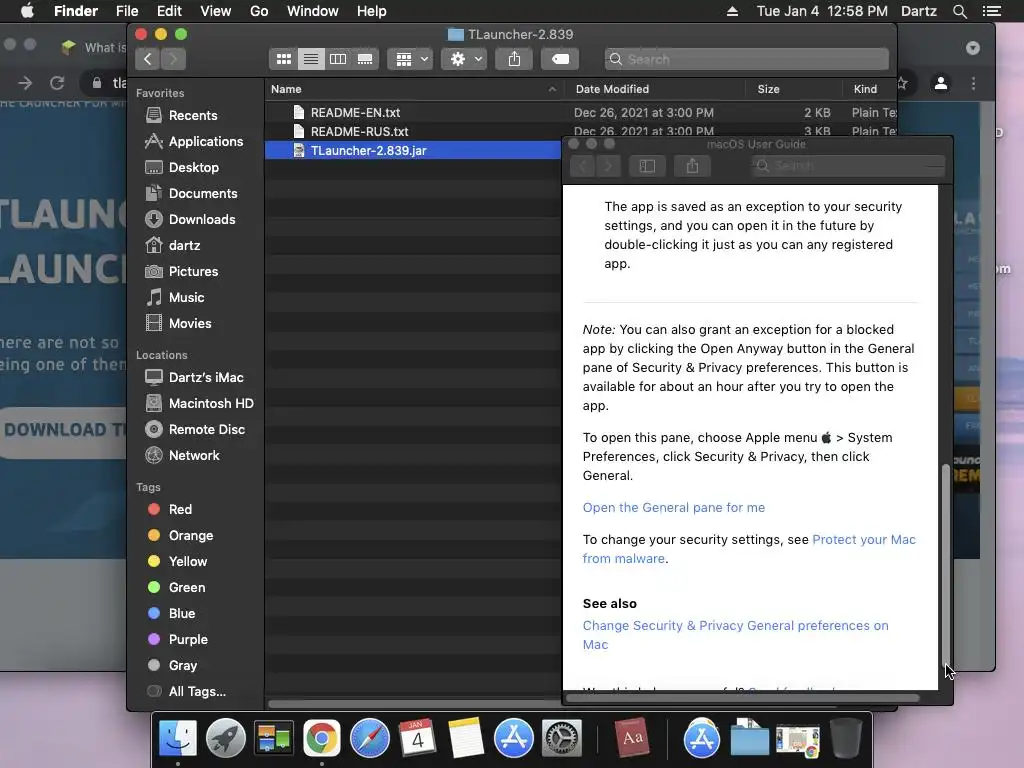Image resolution: width=1024 pixels, height=768 pixels.
Task: Open the Apple menu
Action: click(27, 11)
